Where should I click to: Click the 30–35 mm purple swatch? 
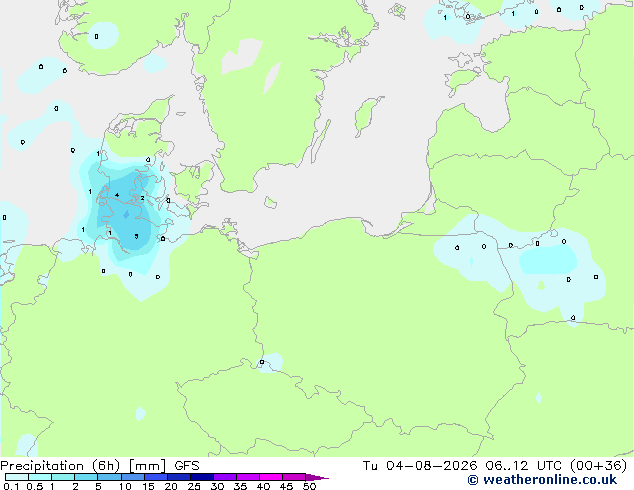(224, 477)
